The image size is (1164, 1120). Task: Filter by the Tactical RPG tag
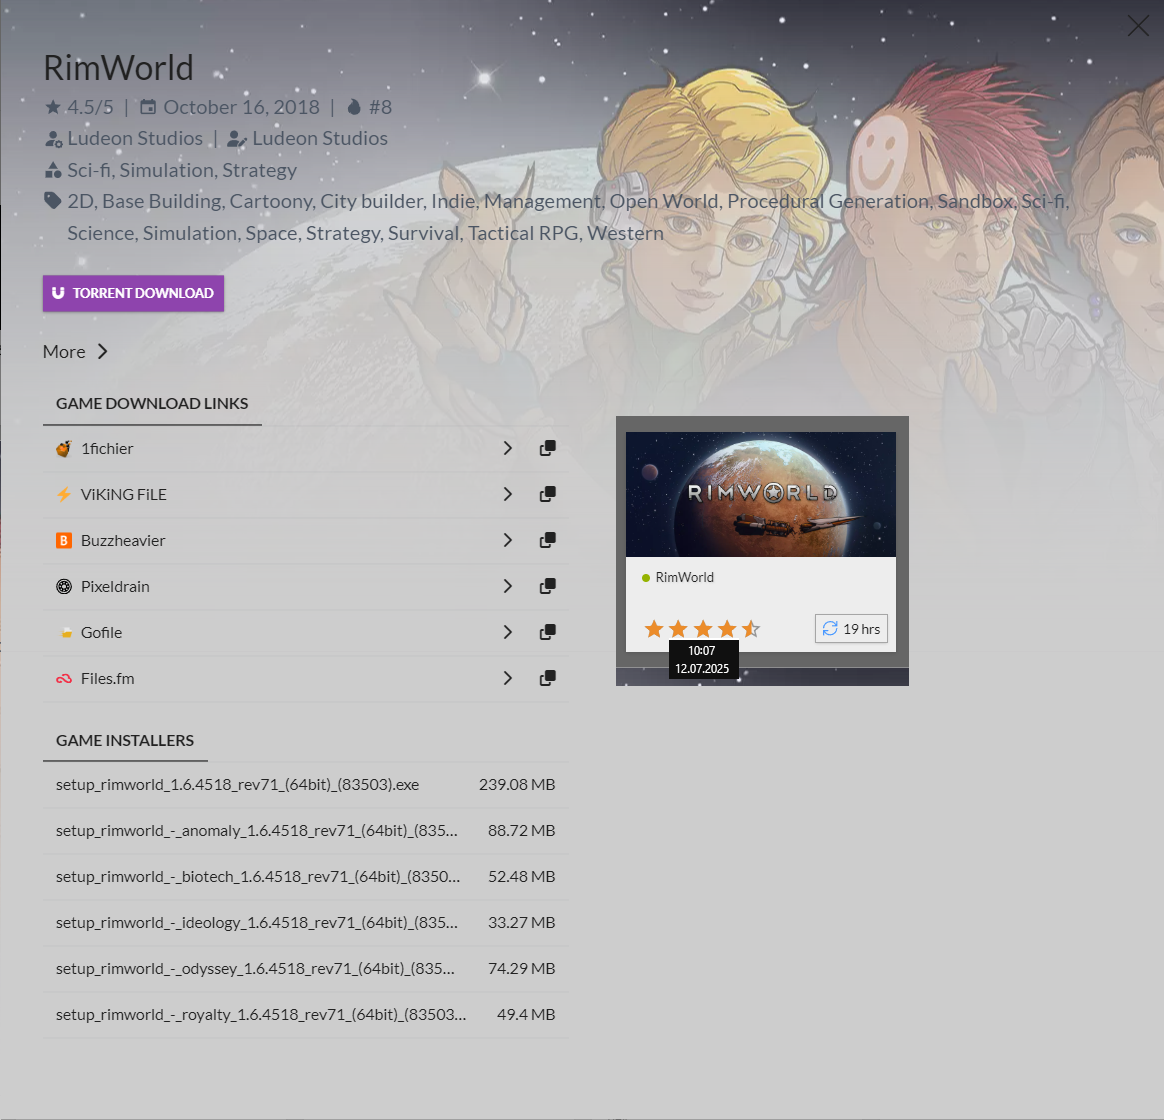pos(523,233)
